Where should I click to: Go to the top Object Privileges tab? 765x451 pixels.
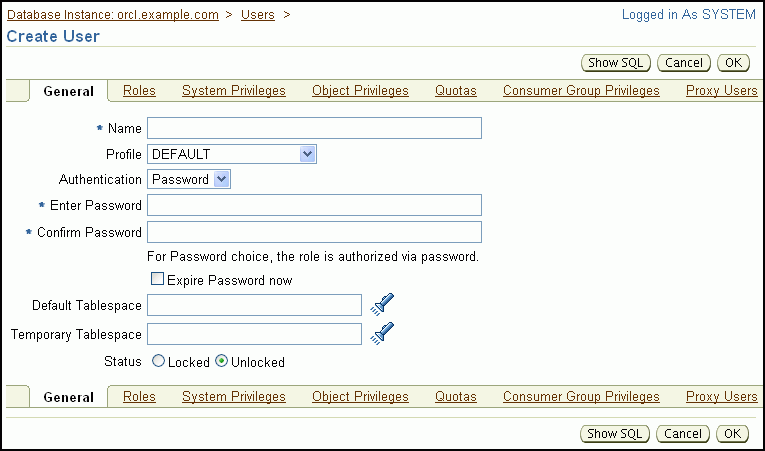360,91
